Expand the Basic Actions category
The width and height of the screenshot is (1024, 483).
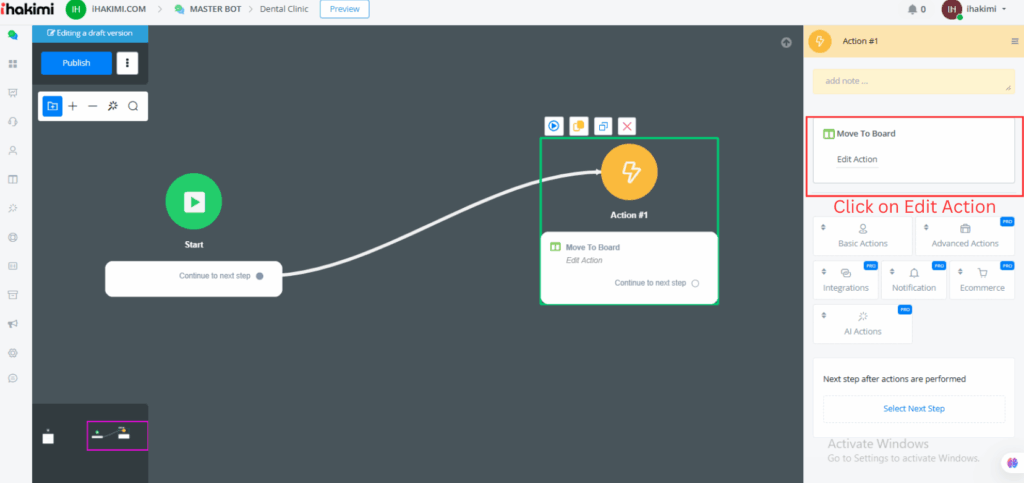coord(862,236)
